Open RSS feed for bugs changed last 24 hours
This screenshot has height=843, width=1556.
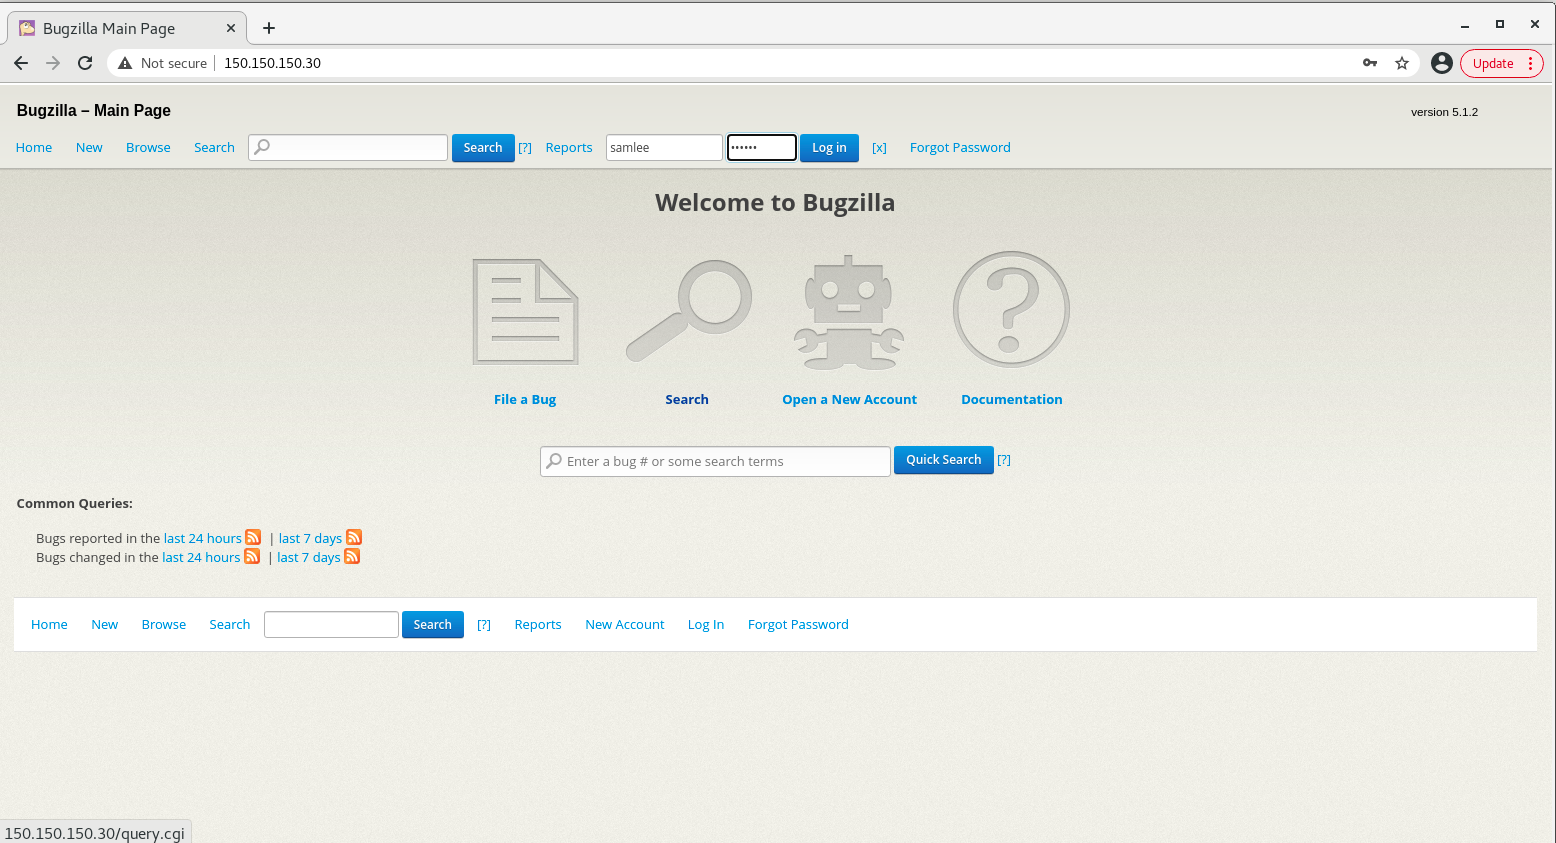point(252,557)
